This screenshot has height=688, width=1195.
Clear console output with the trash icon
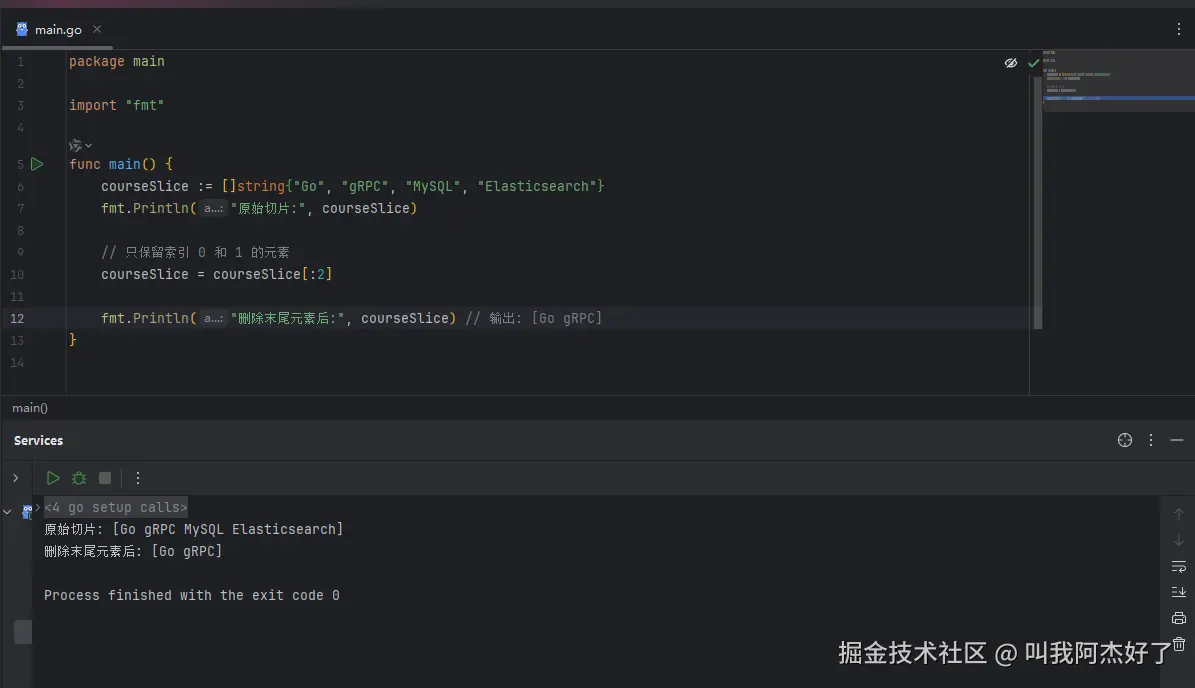coord(1179,644)
